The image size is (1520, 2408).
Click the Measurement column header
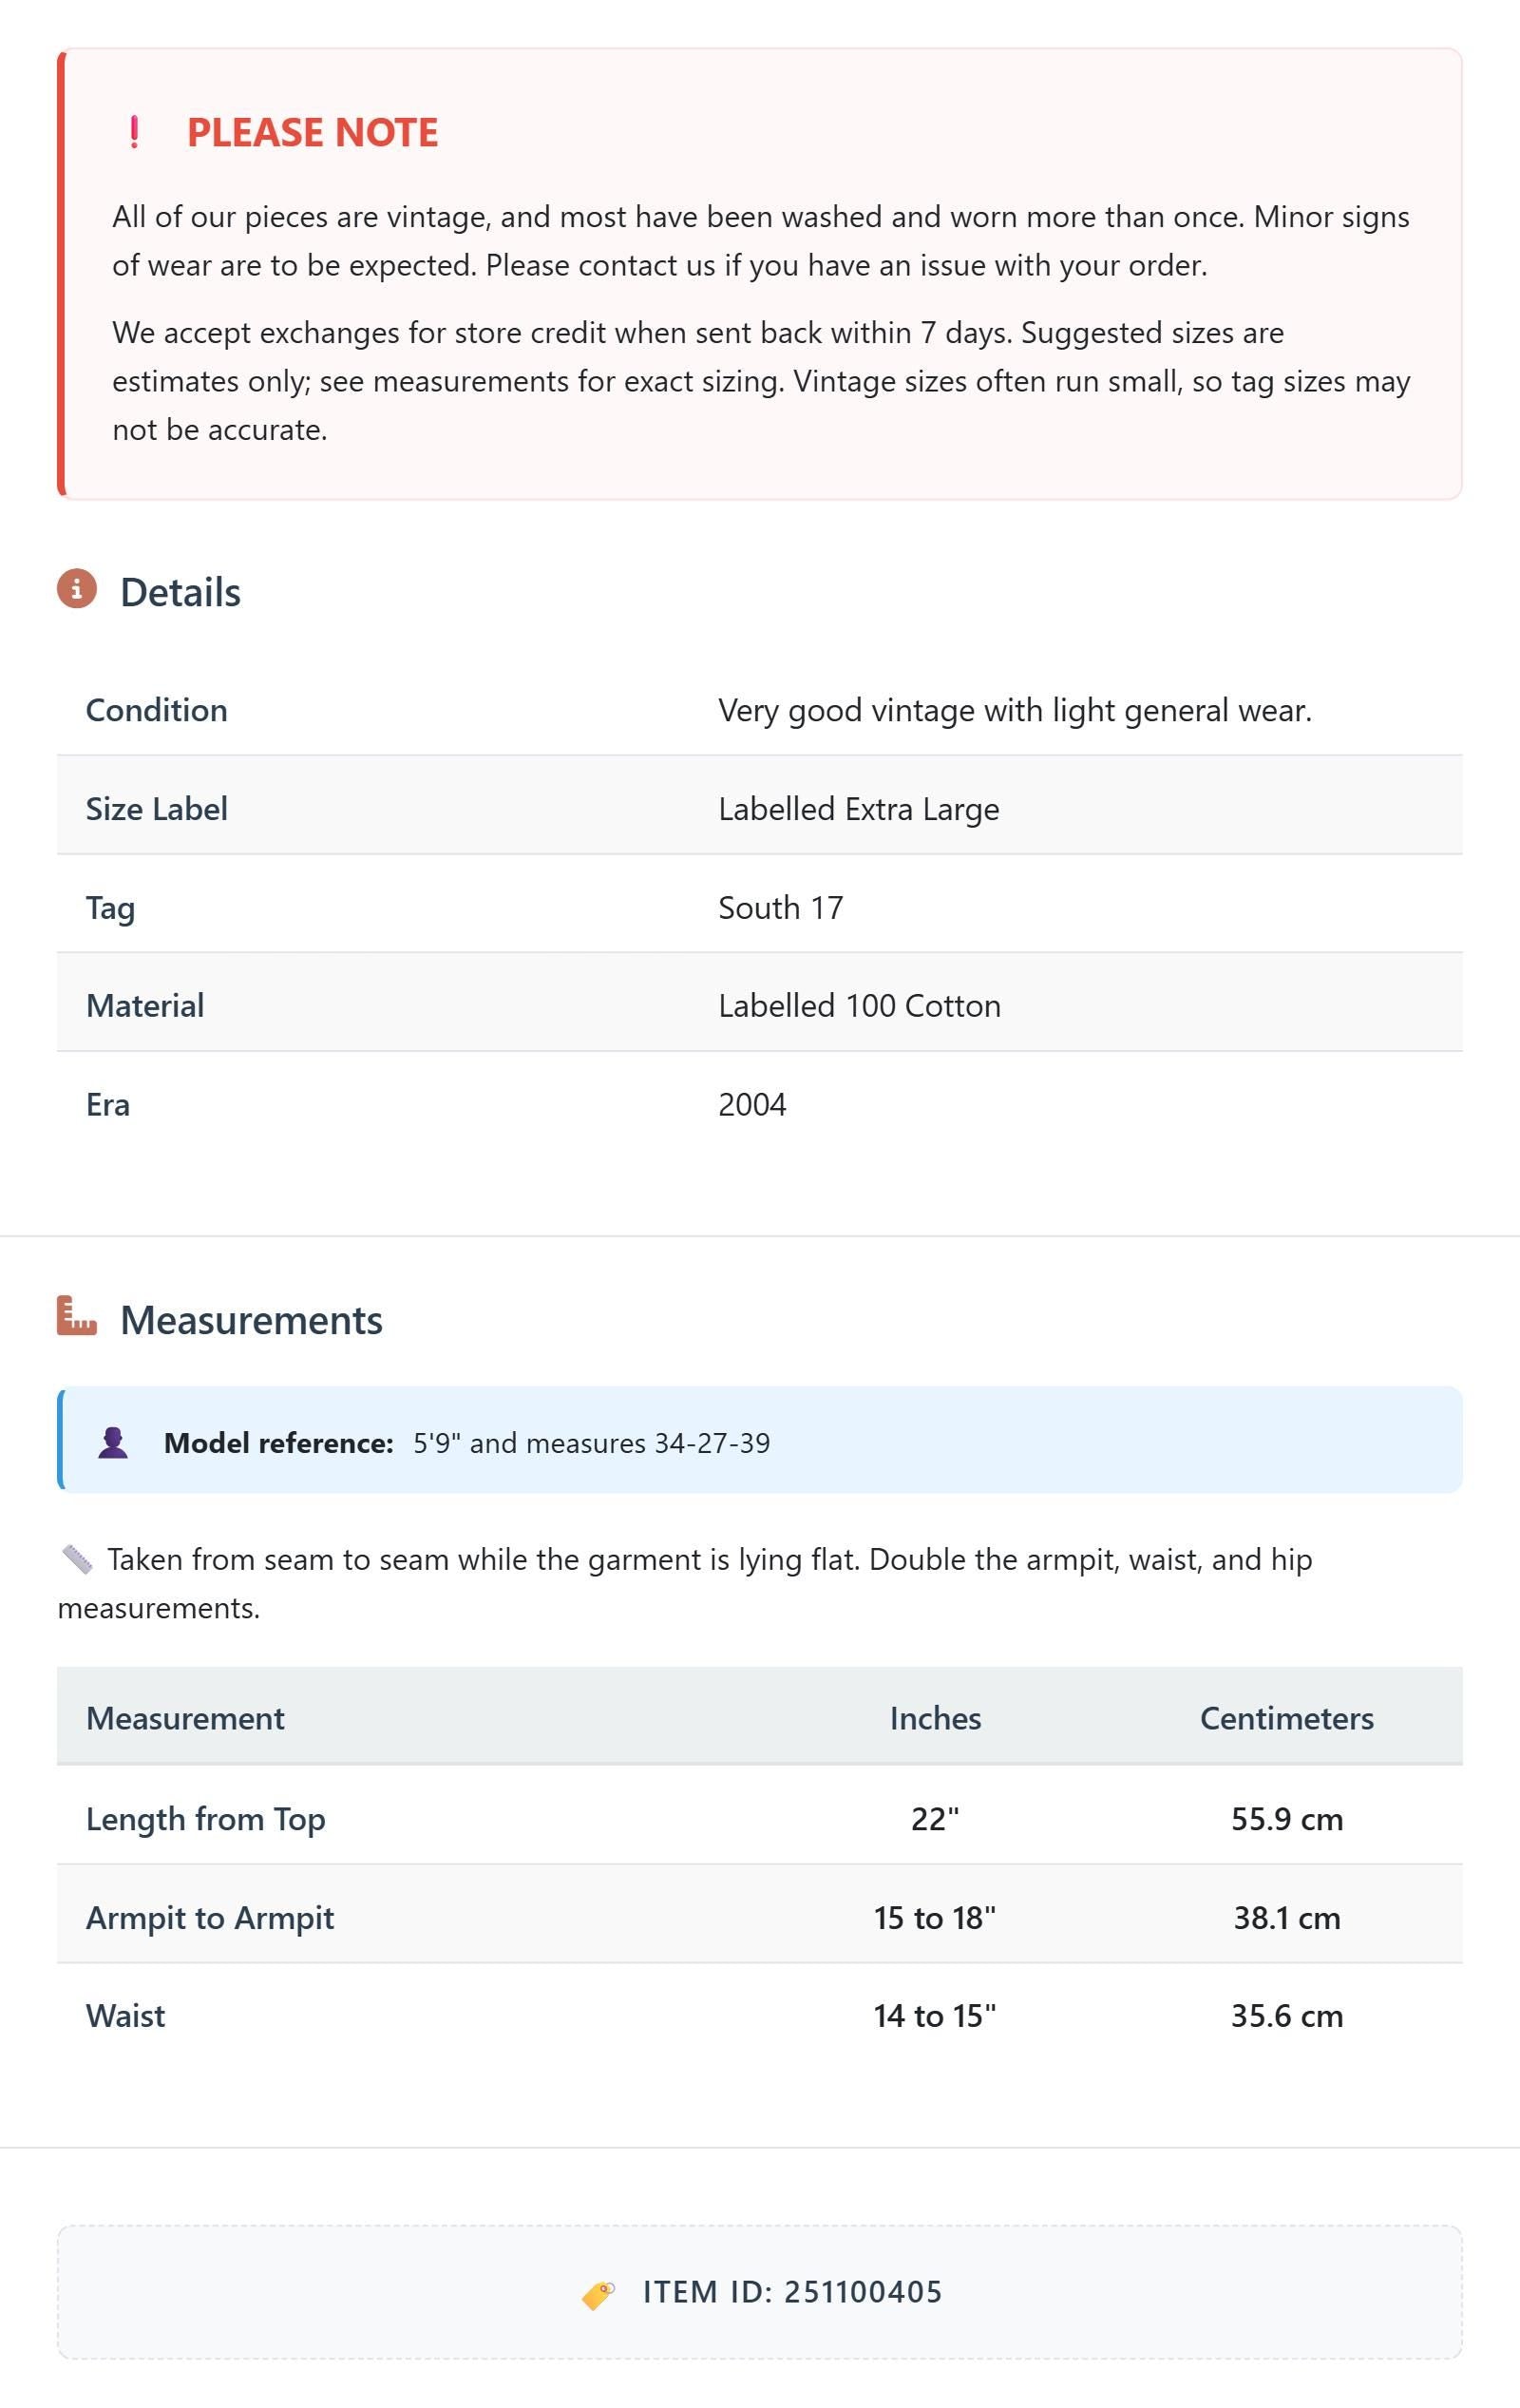click(x=185, y=1718)
